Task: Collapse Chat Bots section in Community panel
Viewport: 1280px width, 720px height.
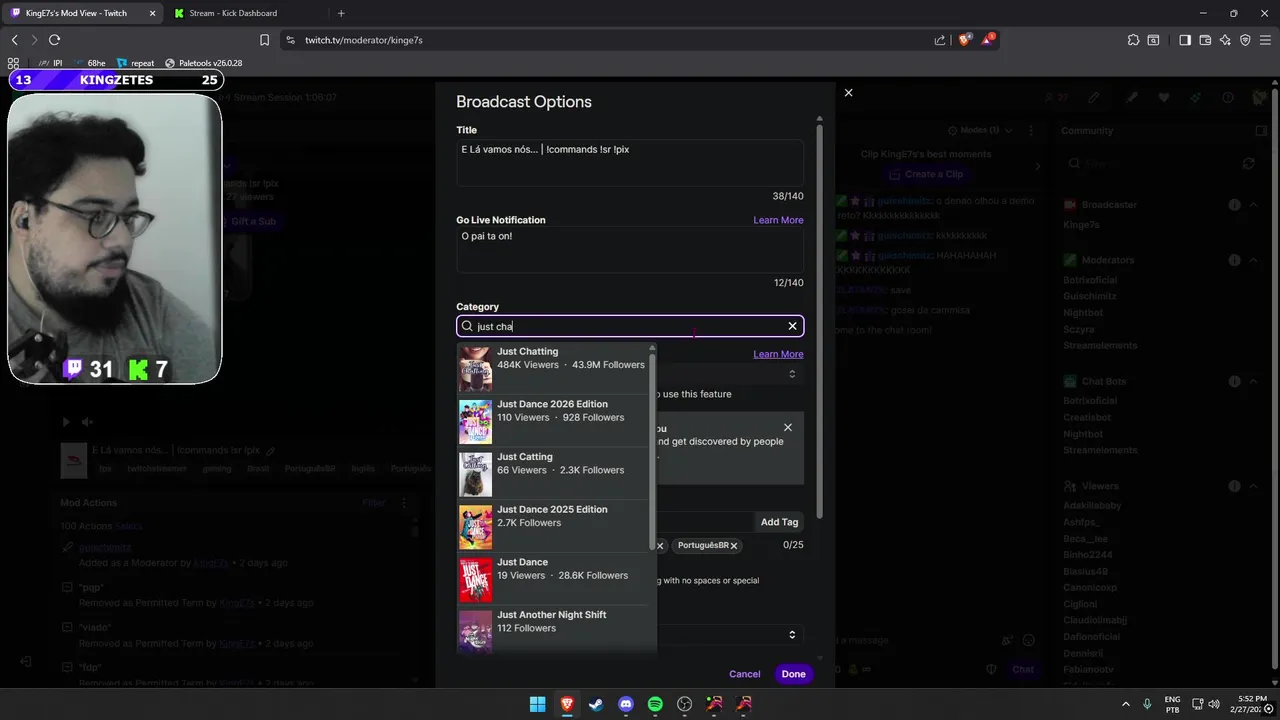Action: pyautogui.click(x=1253, y=382)
